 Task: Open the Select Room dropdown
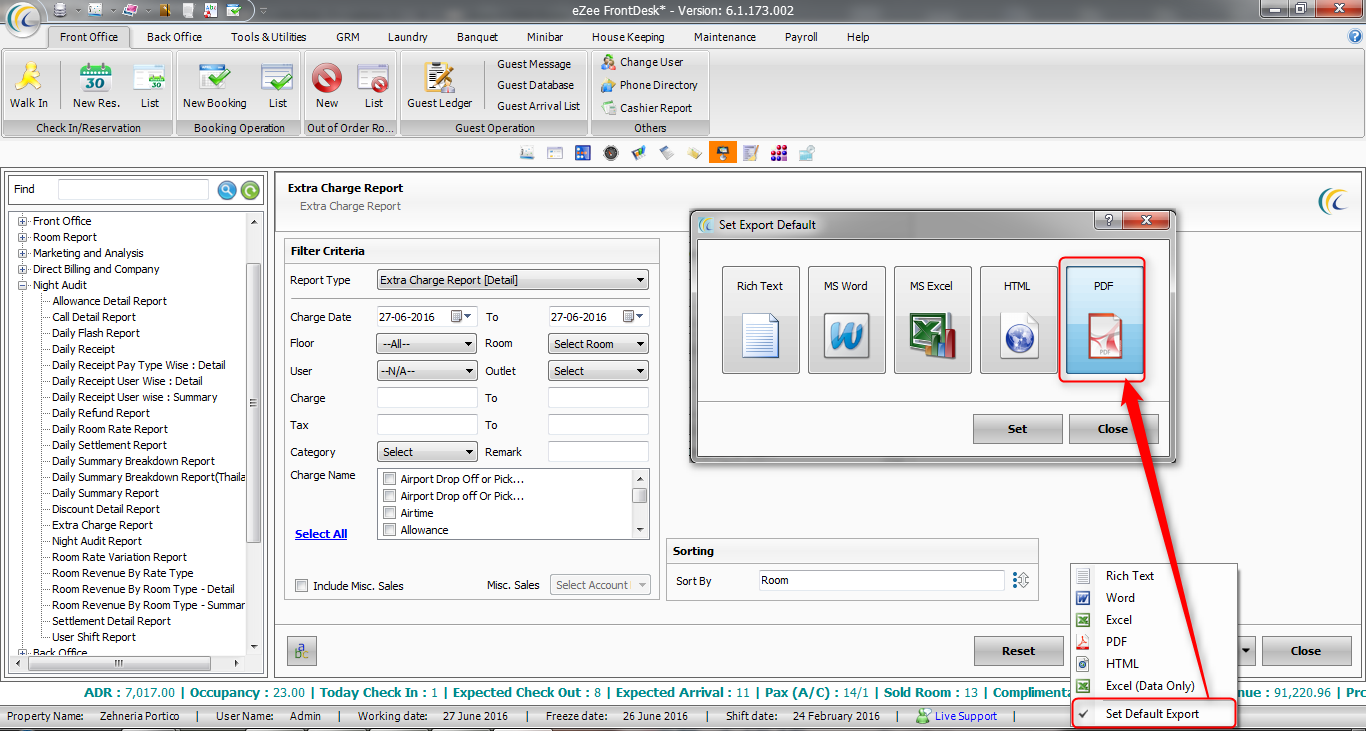[x=599, y=344]
